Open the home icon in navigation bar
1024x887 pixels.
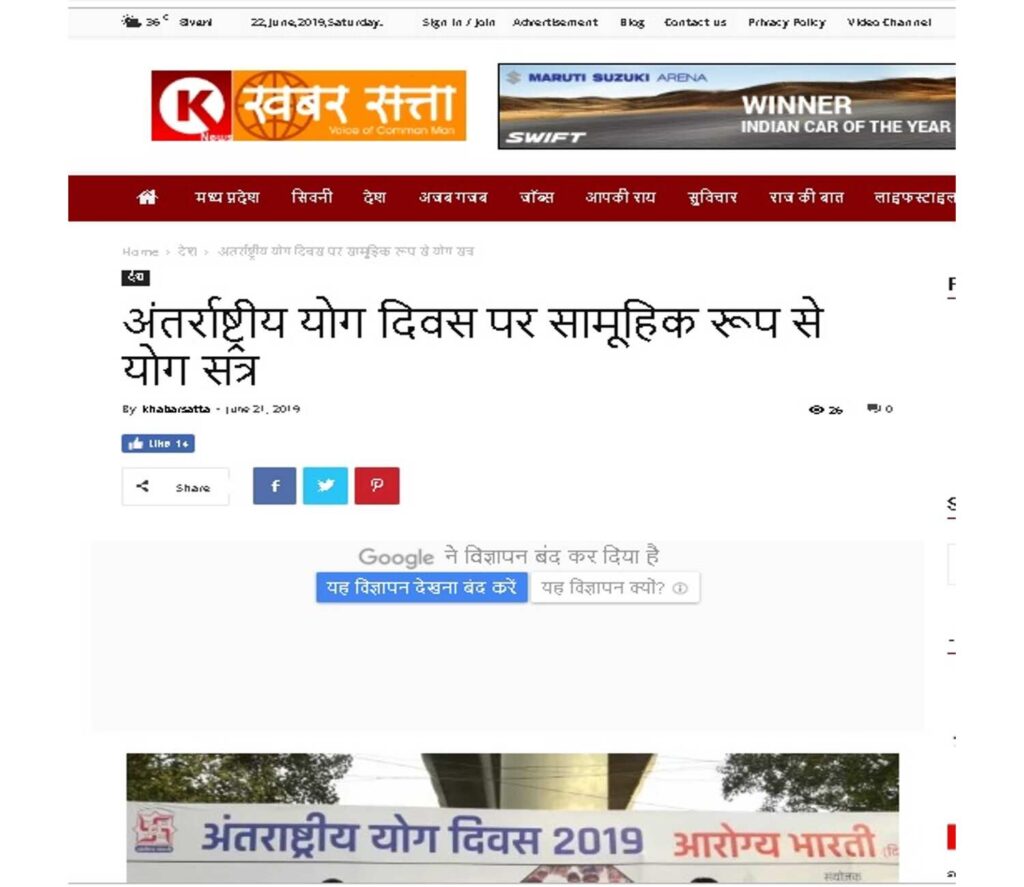[147, 197]
